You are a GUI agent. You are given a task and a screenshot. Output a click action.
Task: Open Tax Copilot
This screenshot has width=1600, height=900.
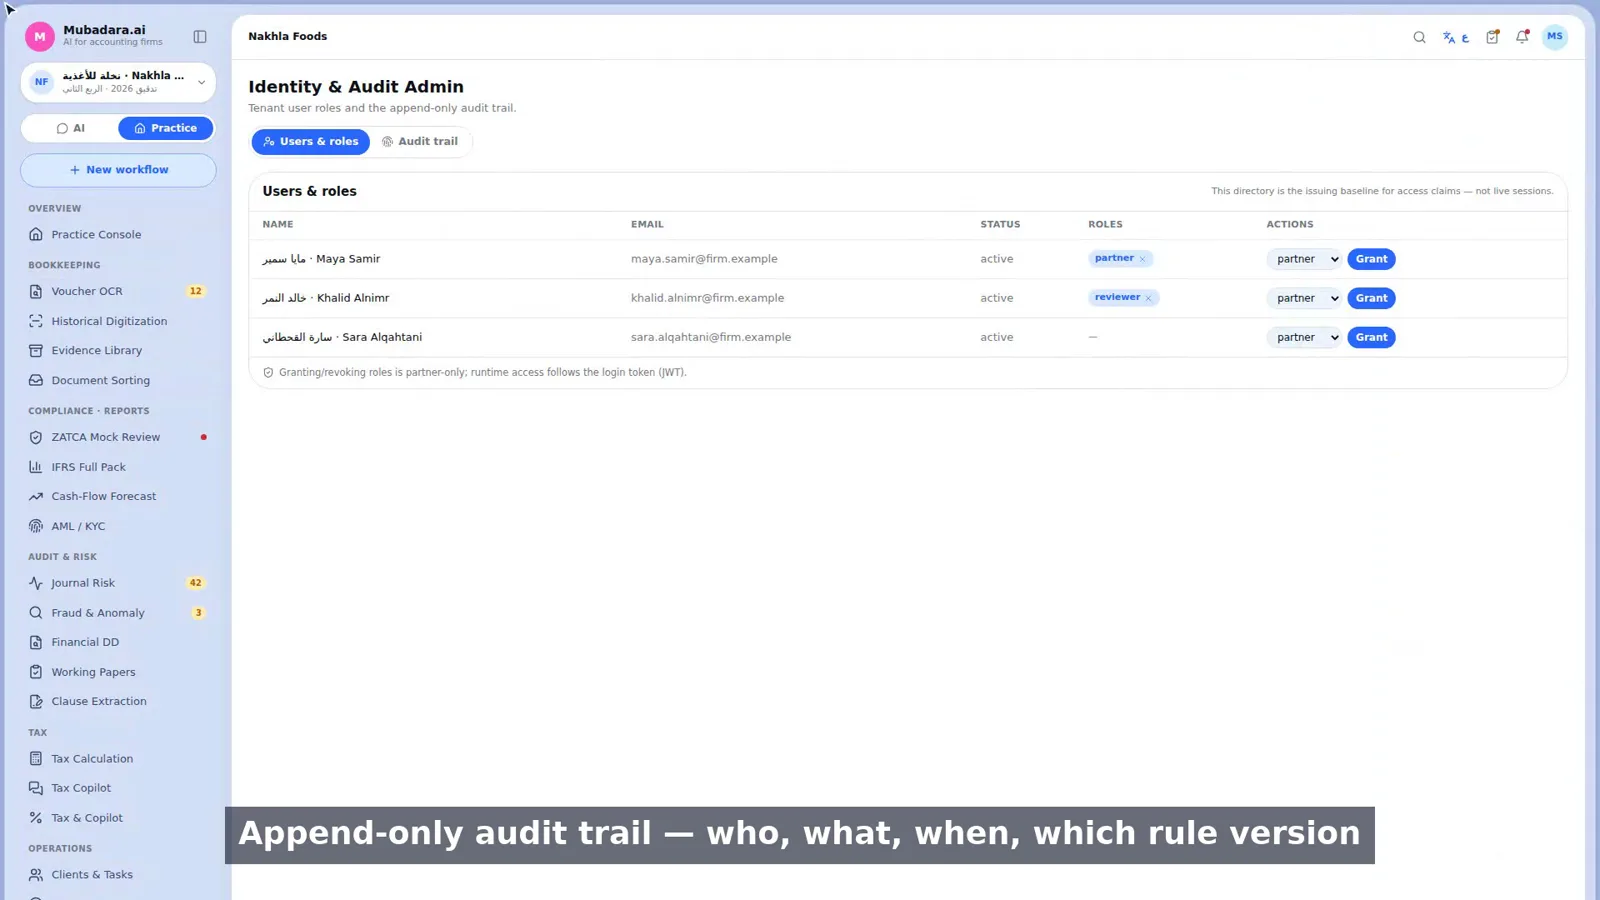pos(118,788)
